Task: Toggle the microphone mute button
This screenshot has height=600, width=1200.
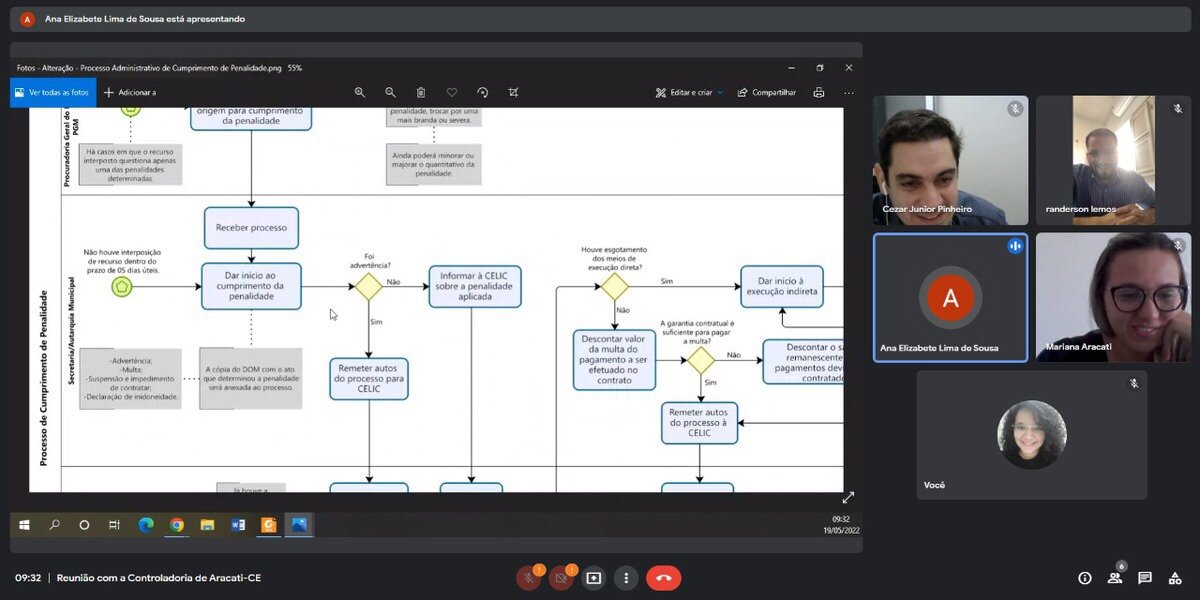Action: [x=529, y=578]
